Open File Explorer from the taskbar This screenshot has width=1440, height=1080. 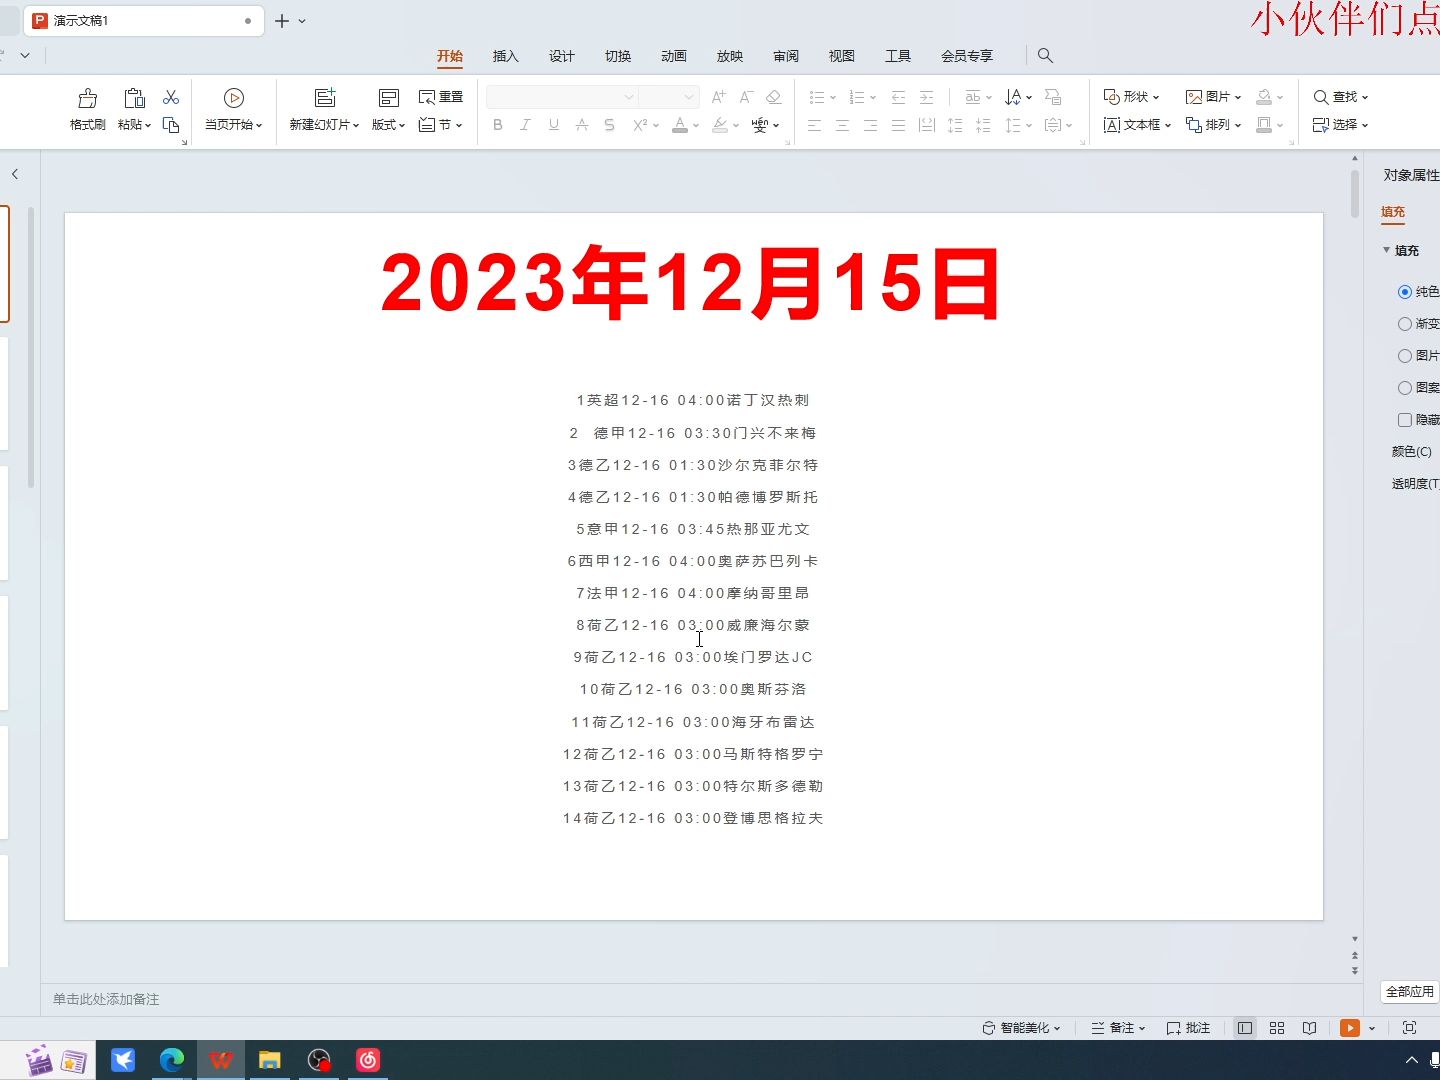[x=270, y=1060]
